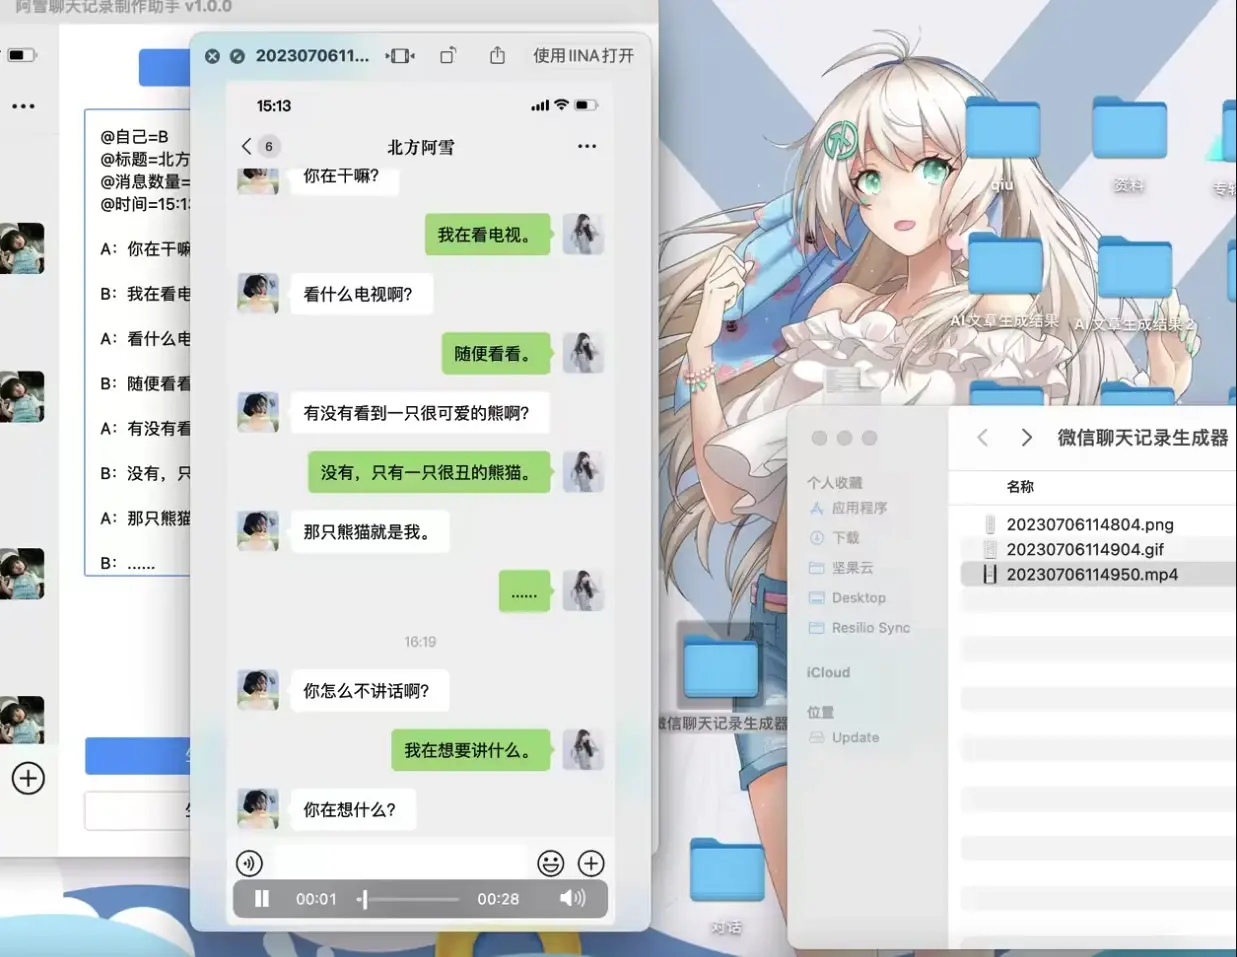Click the emoji smiley icon in chat bar
This screenshot has height=957, width=1237.
click(550, 863)
